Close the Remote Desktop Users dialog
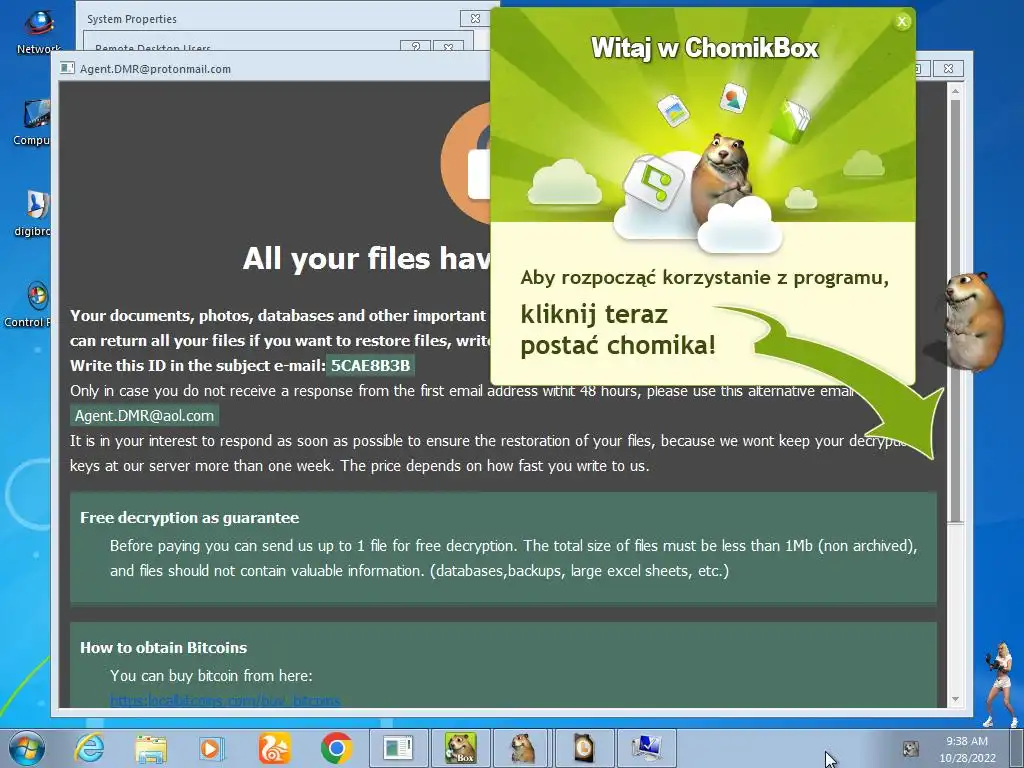Image resolution: width=1024 pixels, height=768 pixels. [x=448, y=47]
